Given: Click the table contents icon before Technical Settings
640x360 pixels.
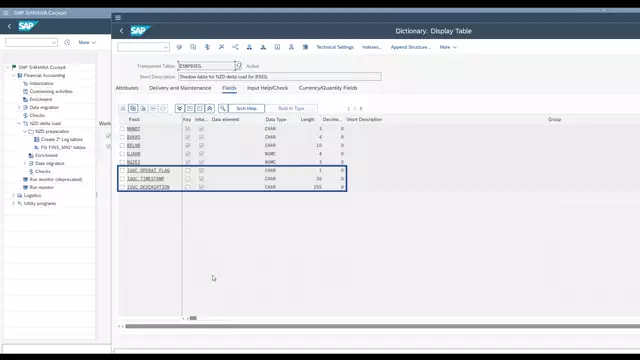Looking at the screenshot, I should pos(305,47).
